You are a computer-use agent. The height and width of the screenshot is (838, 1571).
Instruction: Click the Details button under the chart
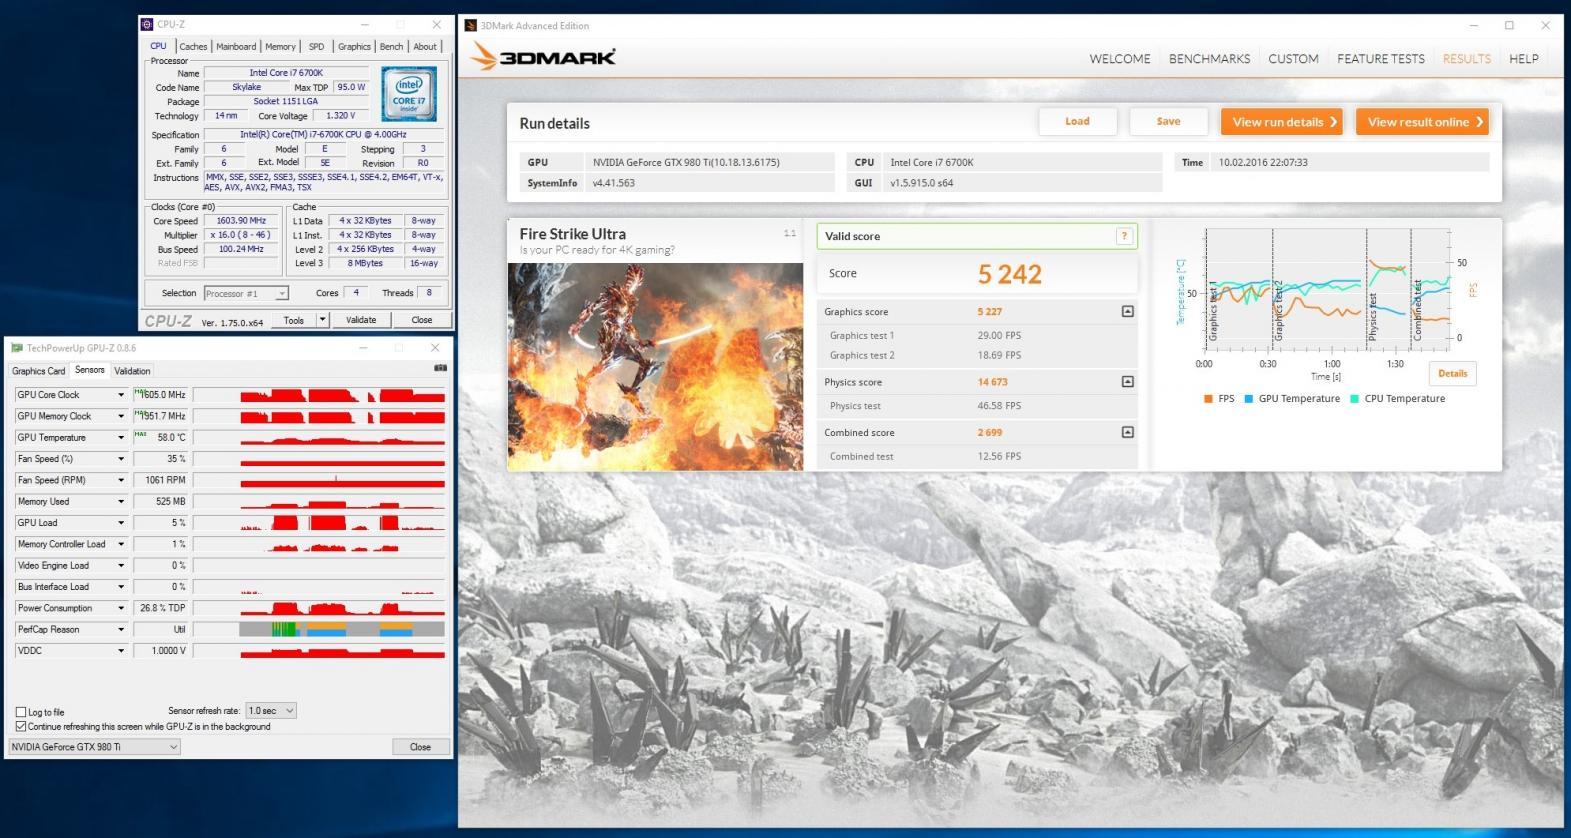click(x=1452, y=373)
